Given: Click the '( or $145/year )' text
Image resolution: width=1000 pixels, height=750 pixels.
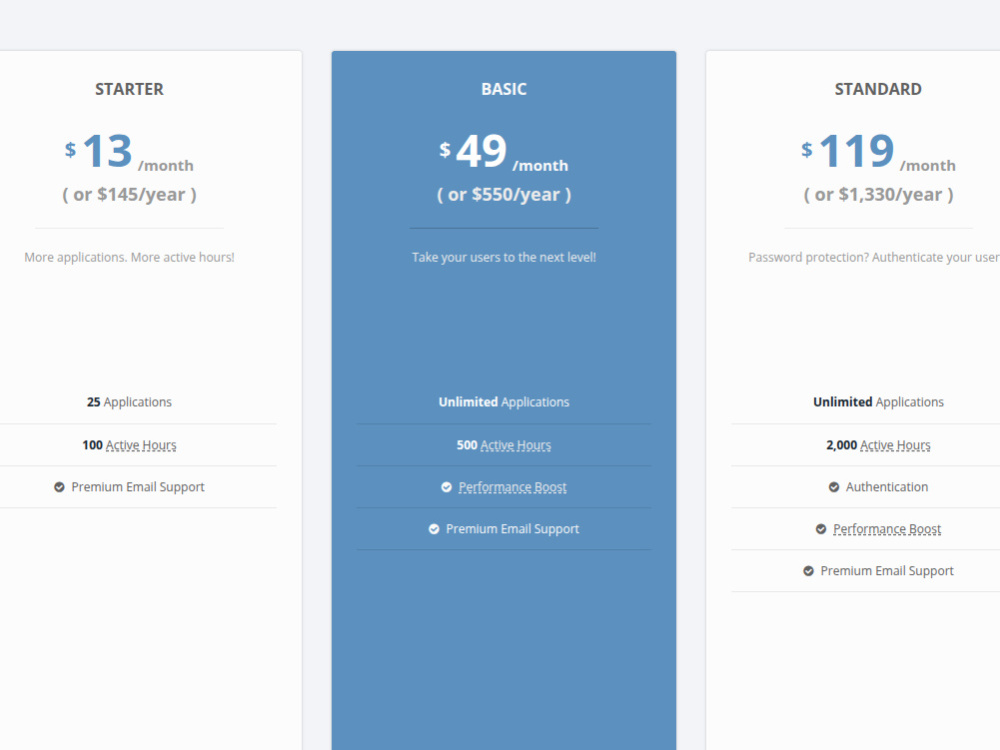Looking at the screenshot, I should pyautogui.click(x=129, y=195).
